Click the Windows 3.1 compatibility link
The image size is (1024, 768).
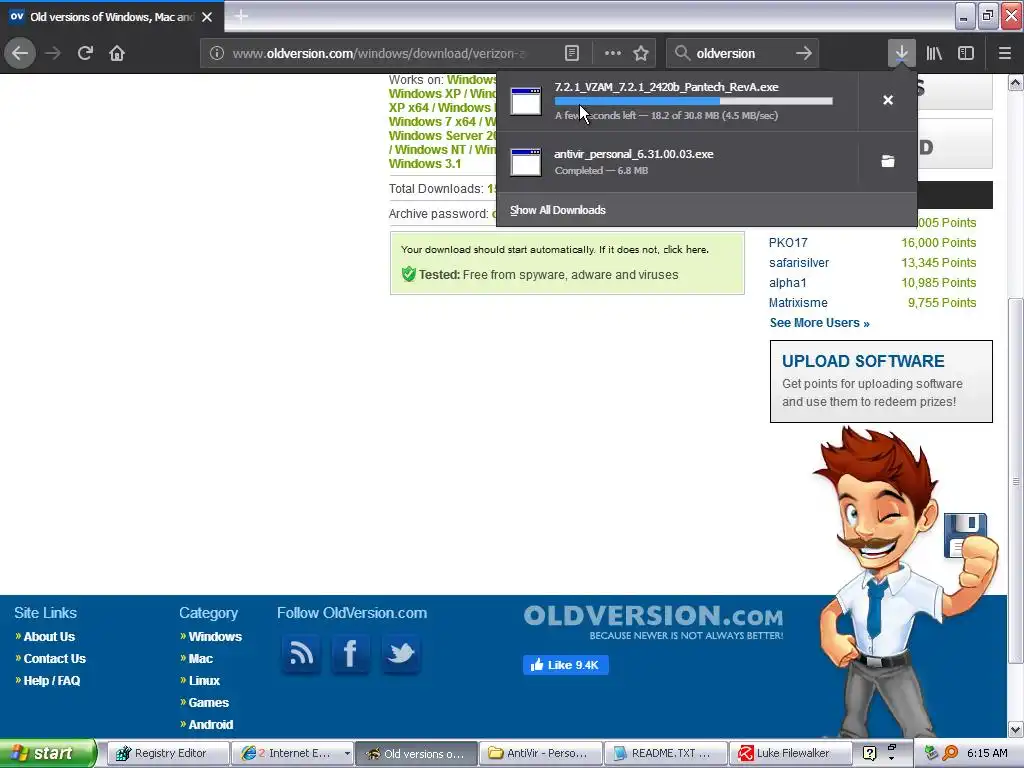pos(424,163)
